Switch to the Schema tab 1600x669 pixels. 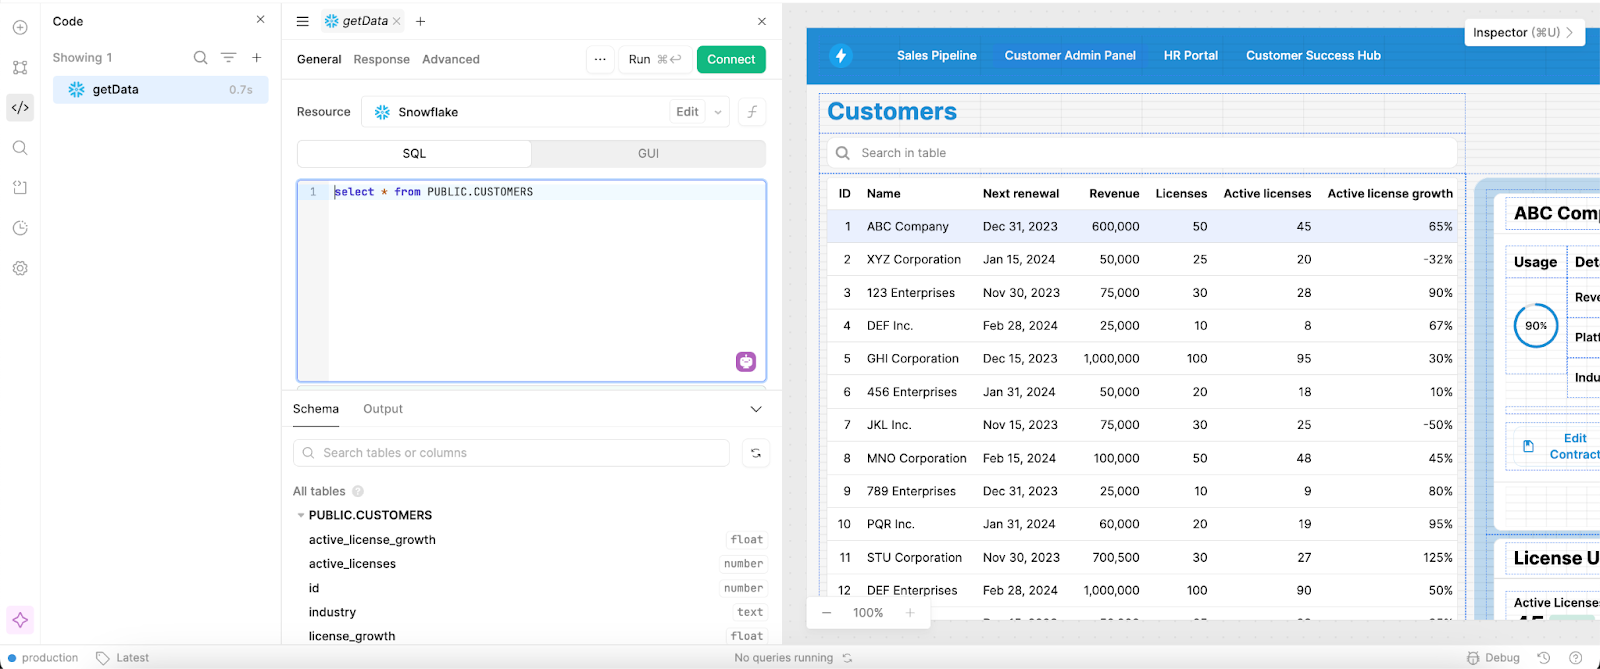click(316, 409)
